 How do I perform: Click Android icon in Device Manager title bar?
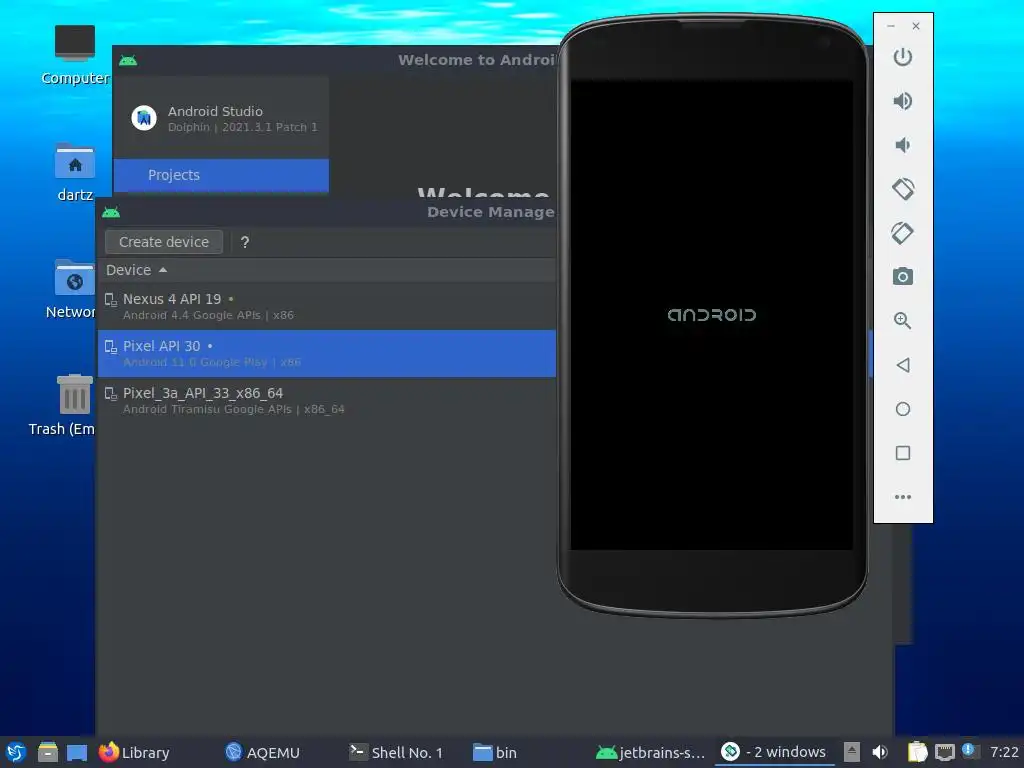coord(111,212)
